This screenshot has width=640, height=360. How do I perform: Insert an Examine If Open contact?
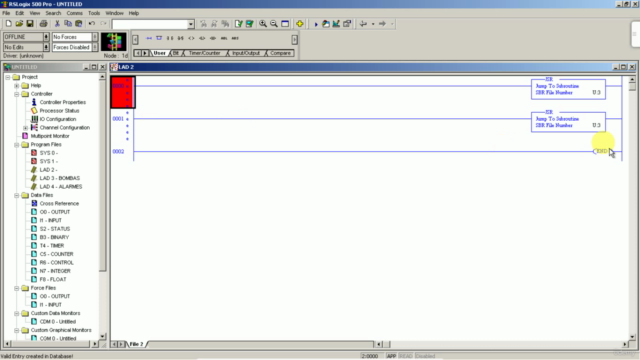(180, 38)
